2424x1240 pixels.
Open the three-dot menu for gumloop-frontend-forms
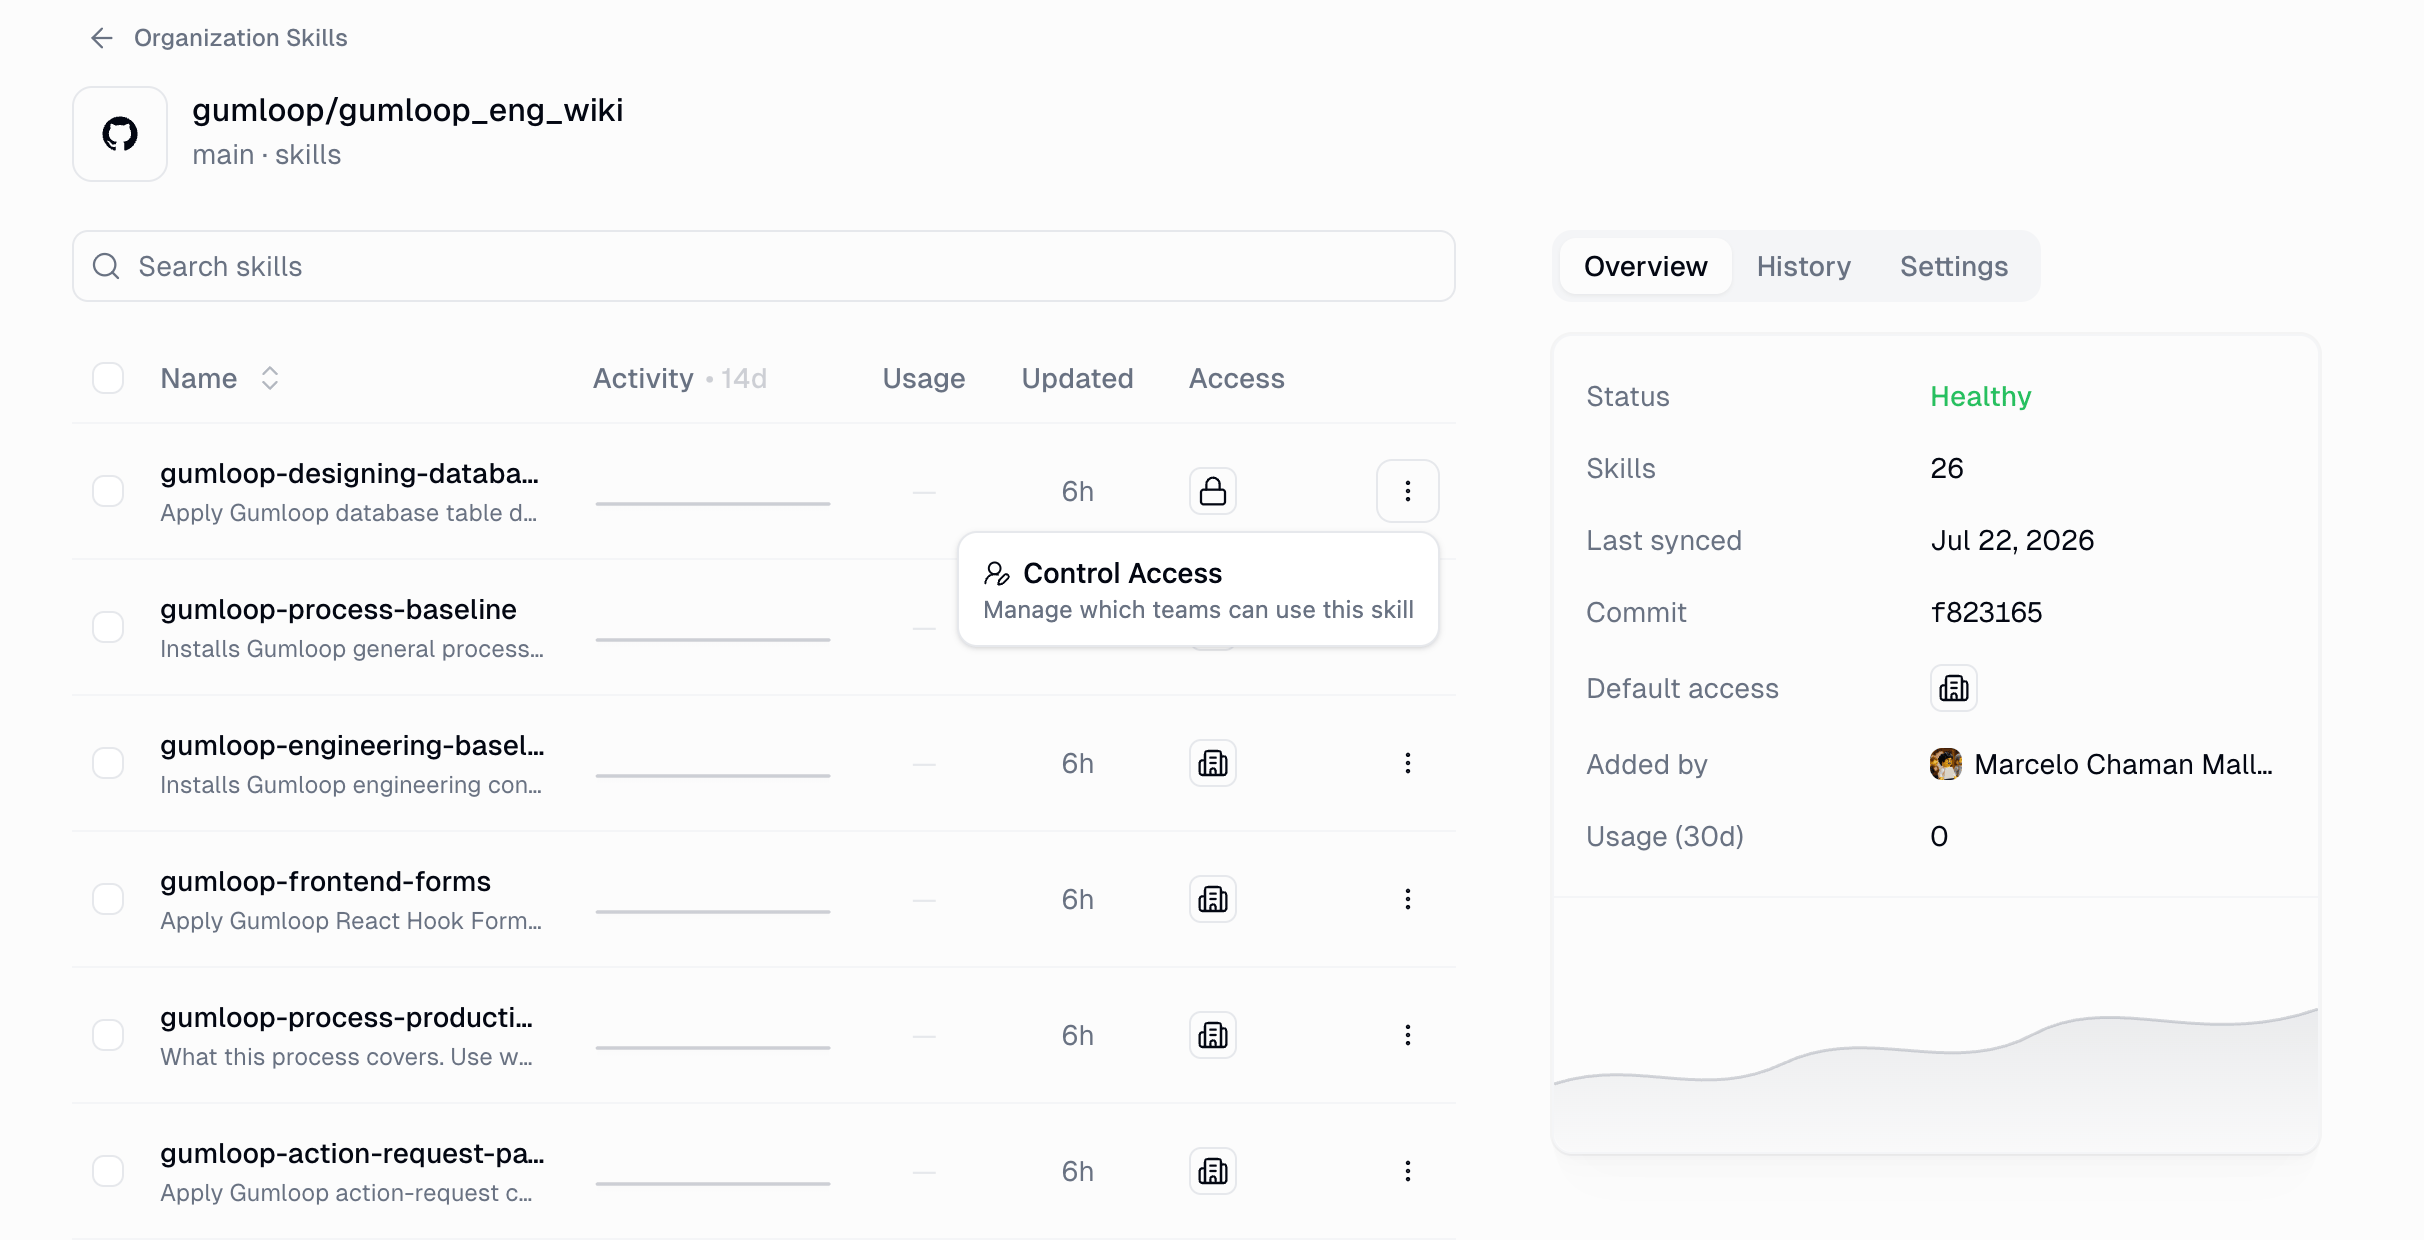[1408, 899]
